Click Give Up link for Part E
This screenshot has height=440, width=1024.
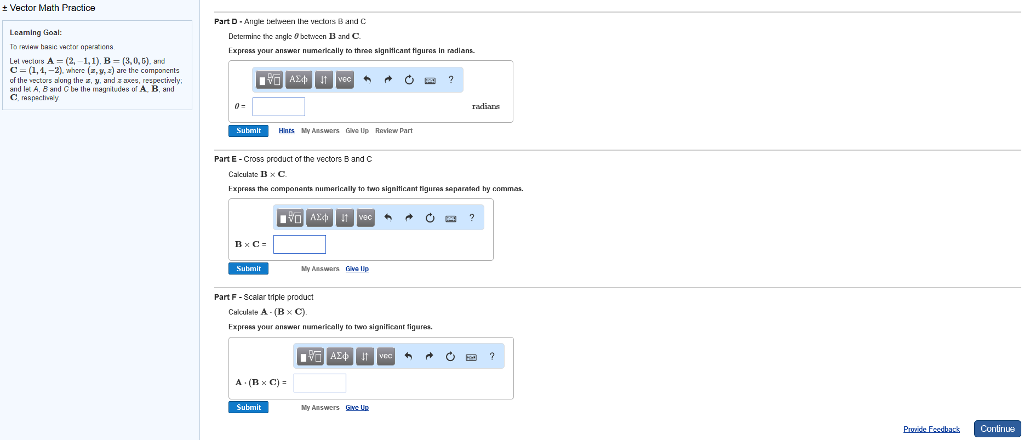(357, 268)
